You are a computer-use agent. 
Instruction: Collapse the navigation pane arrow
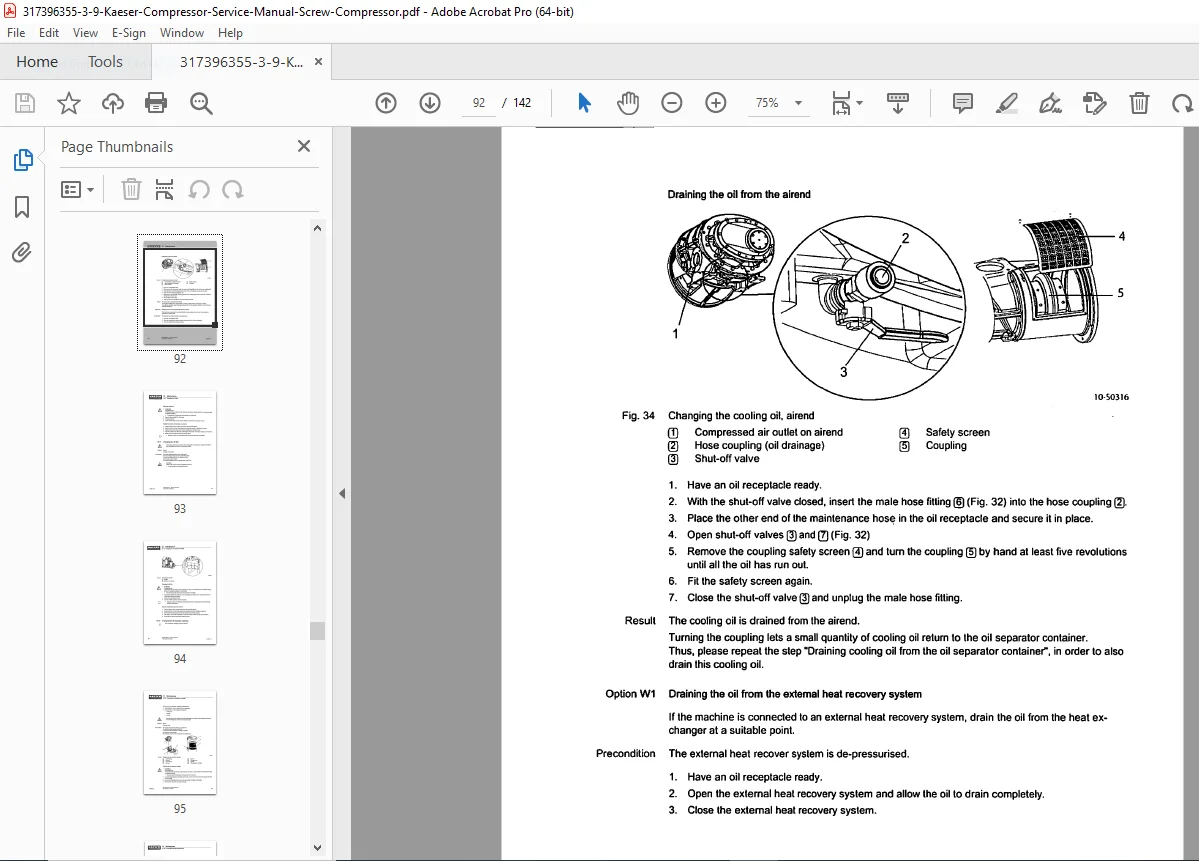tap(342, 494)
